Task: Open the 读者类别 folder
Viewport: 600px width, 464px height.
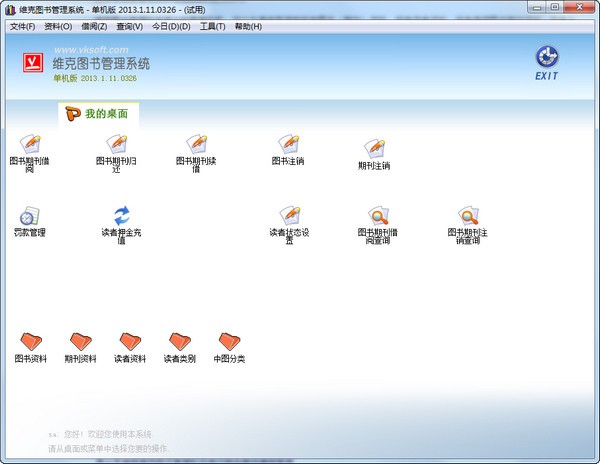Action: [180, 342]
